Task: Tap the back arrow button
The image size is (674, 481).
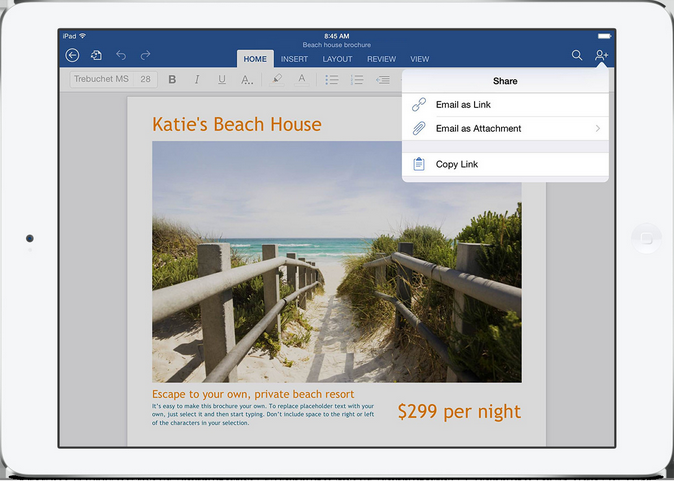Action: tap(72, 56)
